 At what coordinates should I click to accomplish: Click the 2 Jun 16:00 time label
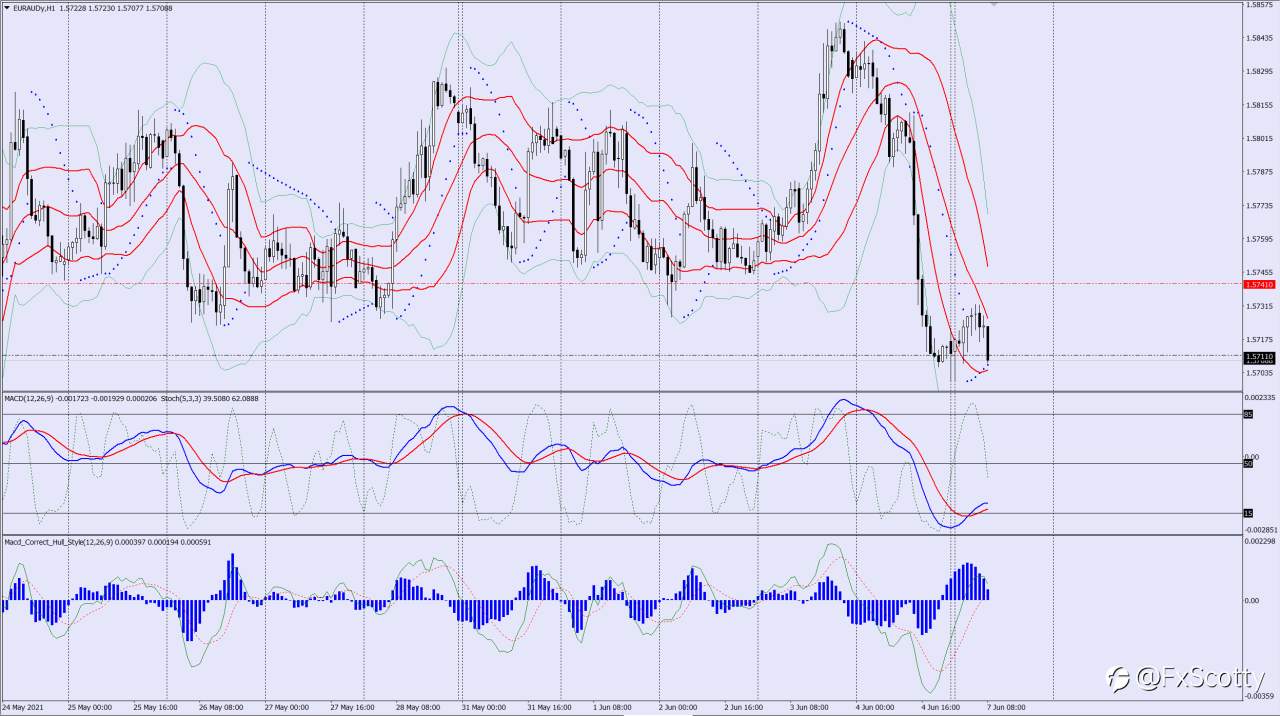coord(746,708)
